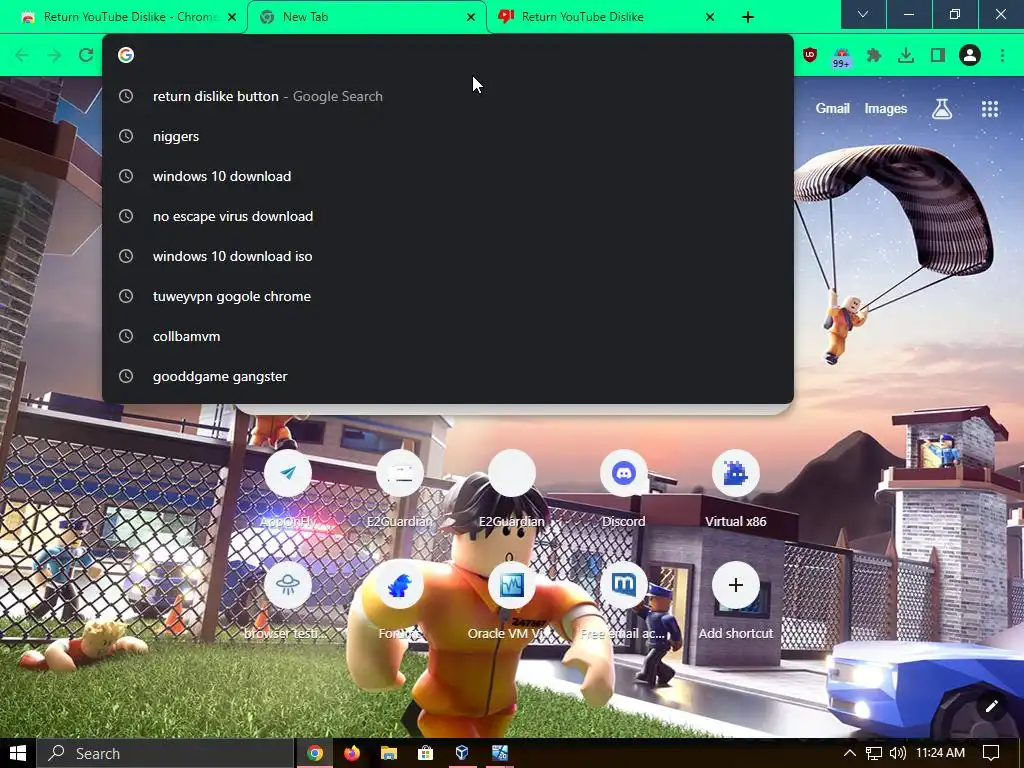Image resolution: width=1024 pixels, height=768 pixels.
Task: Open the Search Labs flask icon
Action: (x=942, y=109)
